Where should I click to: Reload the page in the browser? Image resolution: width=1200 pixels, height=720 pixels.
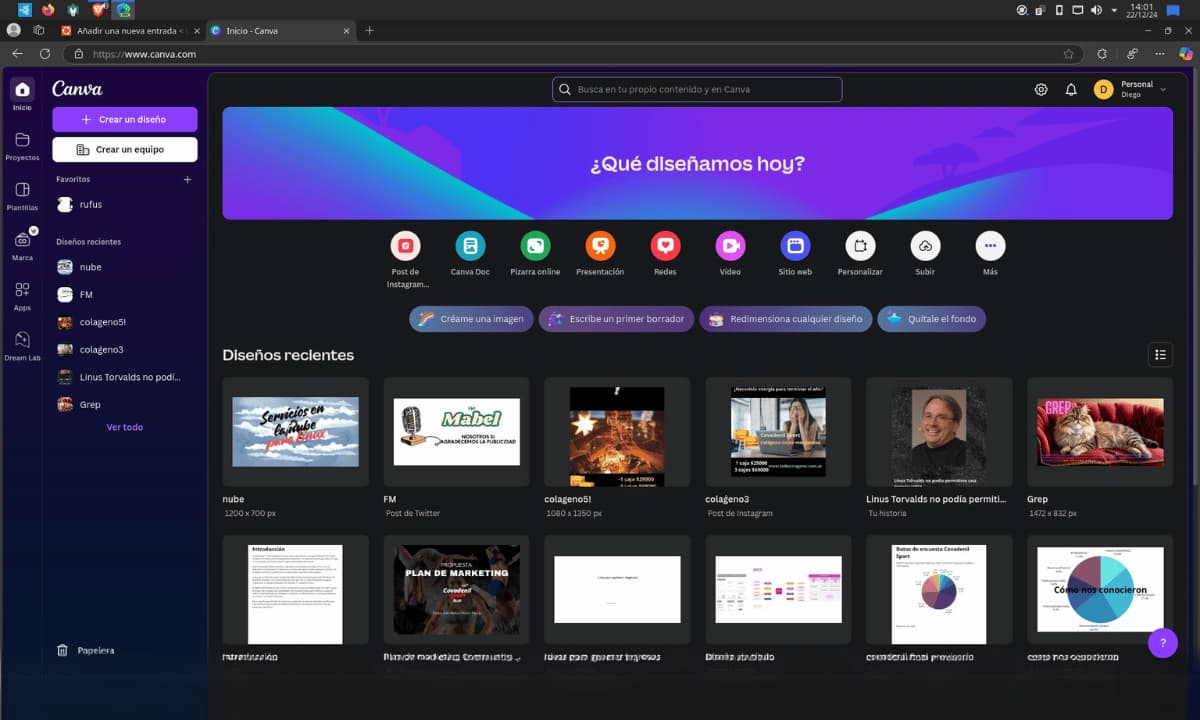pos(45,54)
